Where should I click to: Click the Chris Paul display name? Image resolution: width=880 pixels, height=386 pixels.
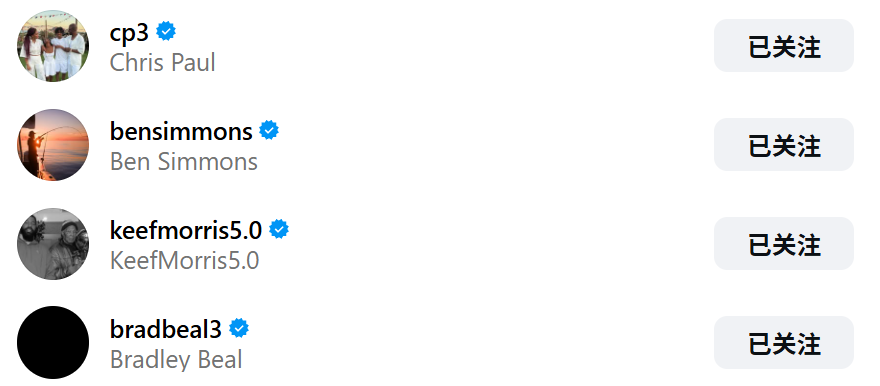click(x=163, y=62)
